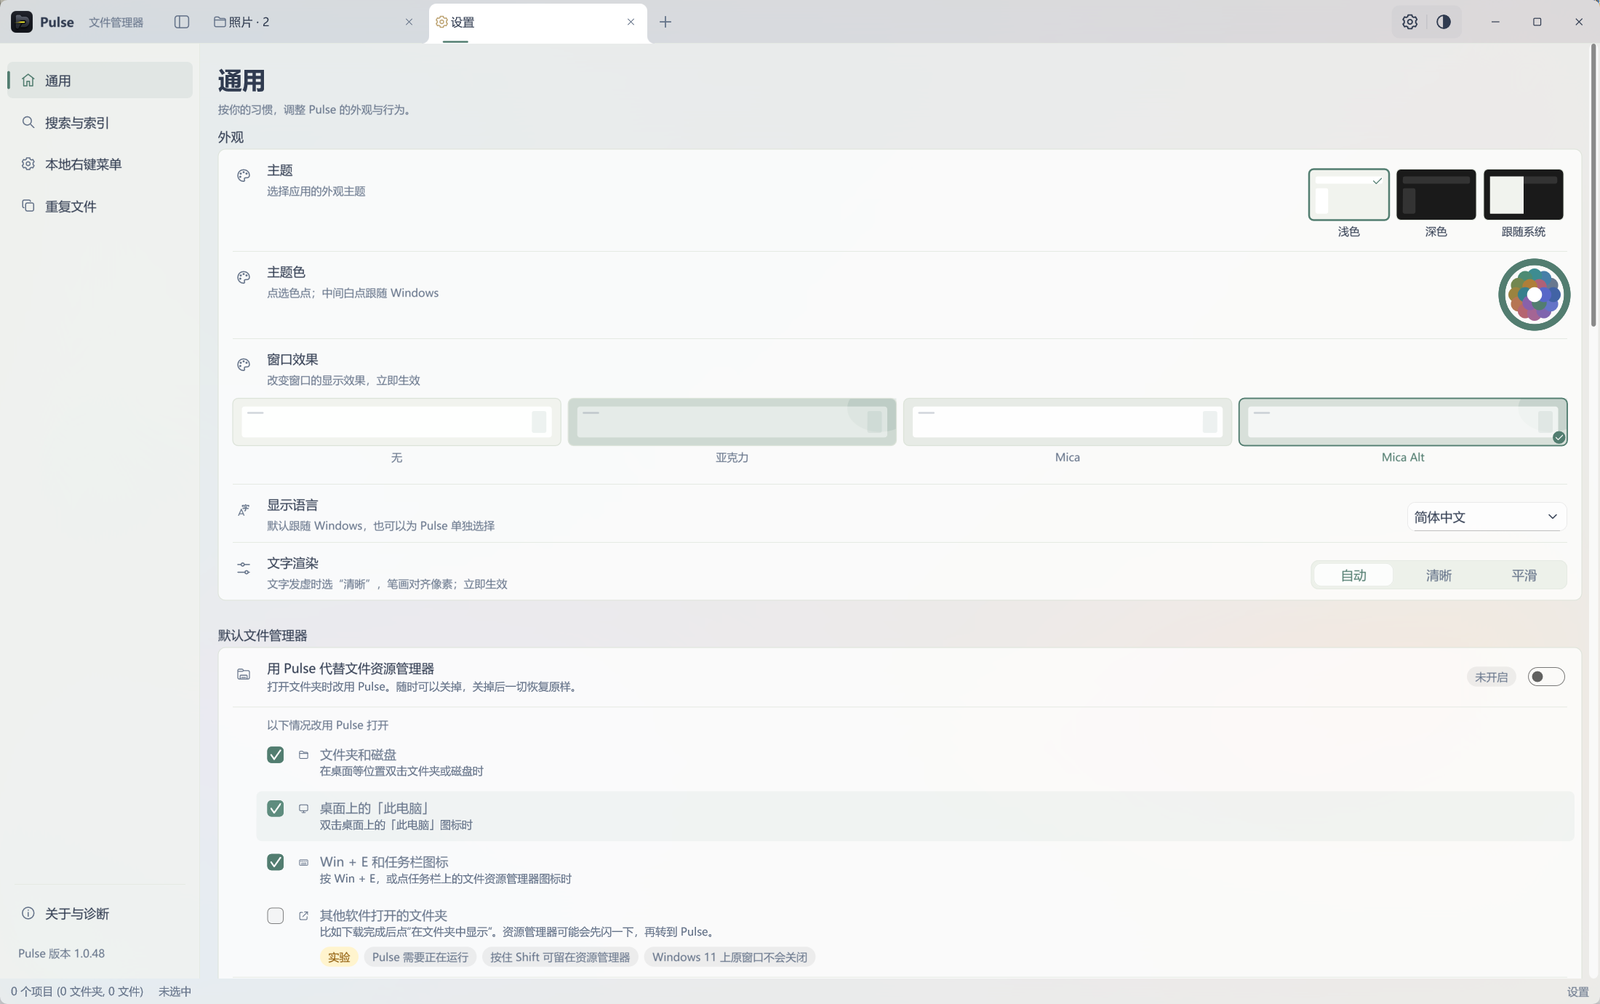Enable 用 Pulse 代替文件资源管理器 switch
Image resolution: width=1600 pixels, height=1004 pixels.
tap(1546, 677)
